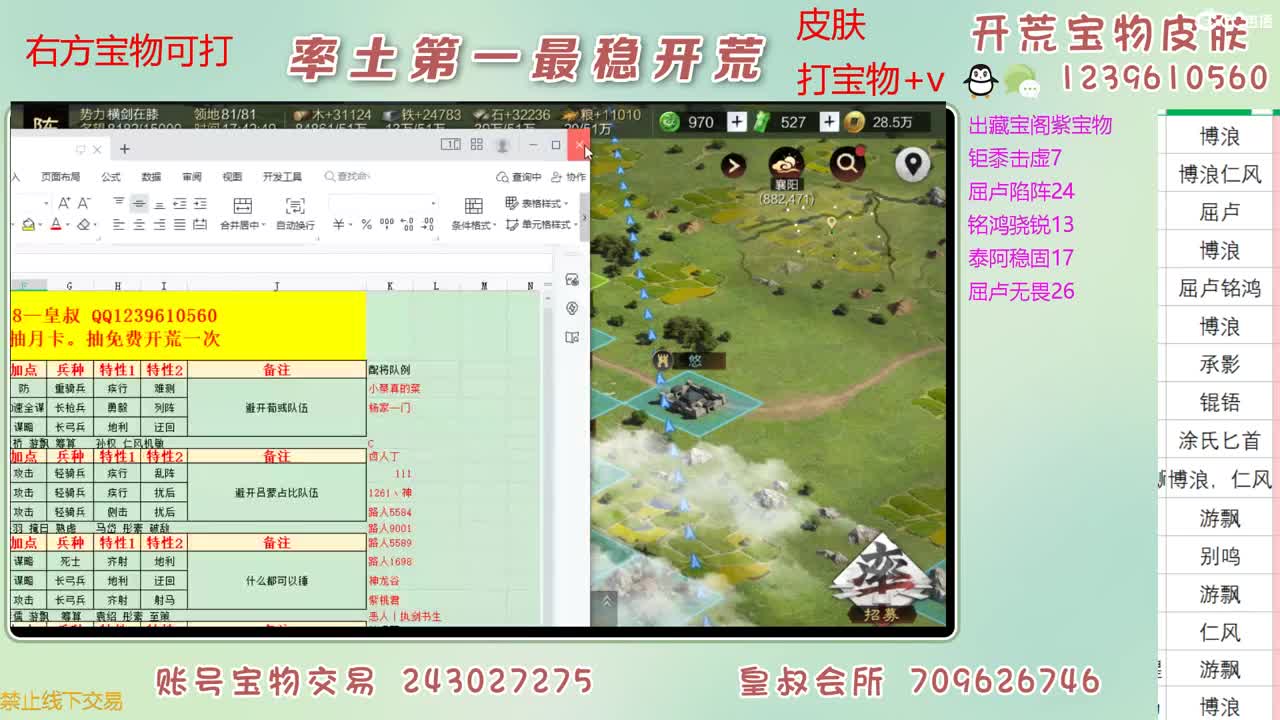Open 条件格式 conditional formatting menu
Image resolution: width=1280 pixels, height=720 pixels.
[x=474, y=213]
